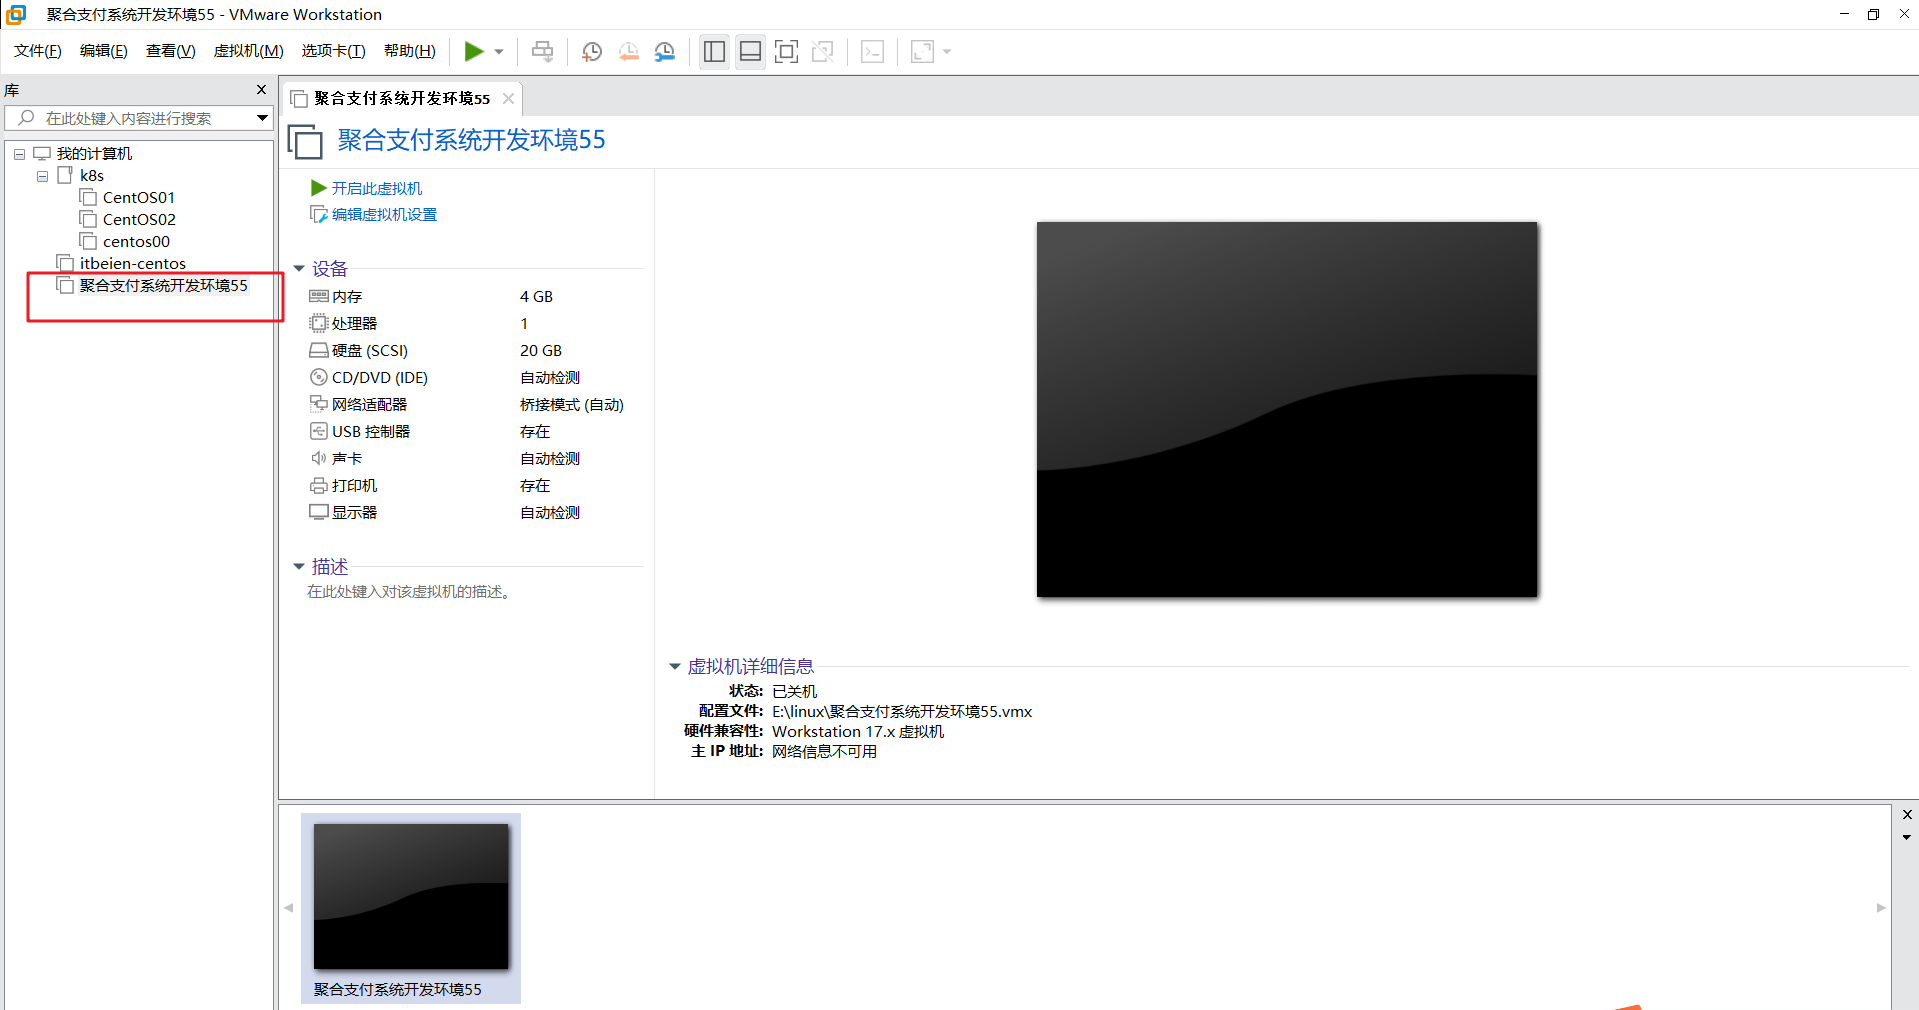This screenshot has height=1010, width=1919.
Task: Click the 20 GB disk value
Action: (541, 351)
